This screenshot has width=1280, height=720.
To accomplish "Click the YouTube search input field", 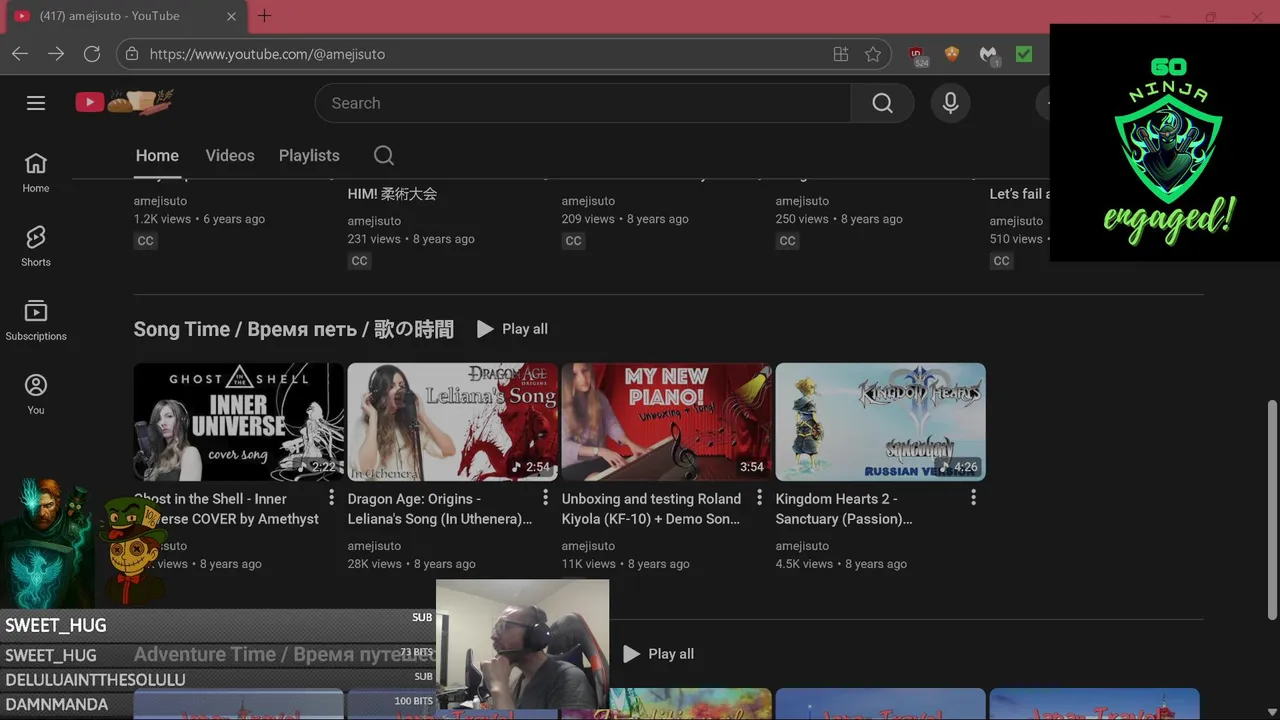I will (583, 103).
